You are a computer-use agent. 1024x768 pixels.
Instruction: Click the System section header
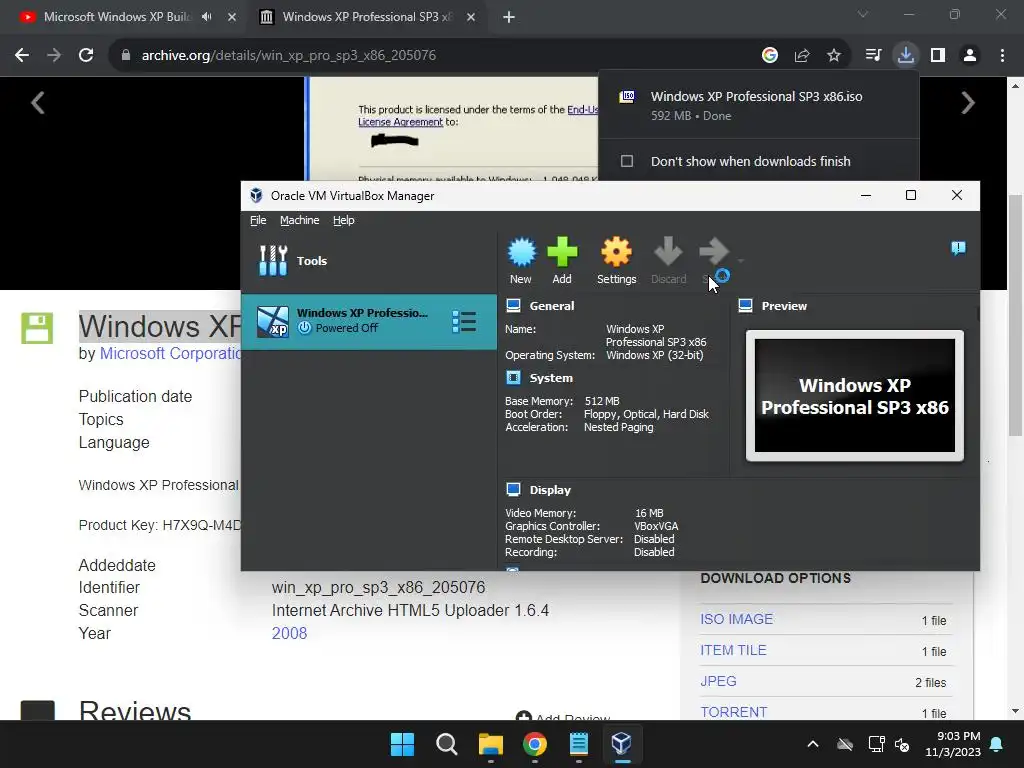pos(551,378)
